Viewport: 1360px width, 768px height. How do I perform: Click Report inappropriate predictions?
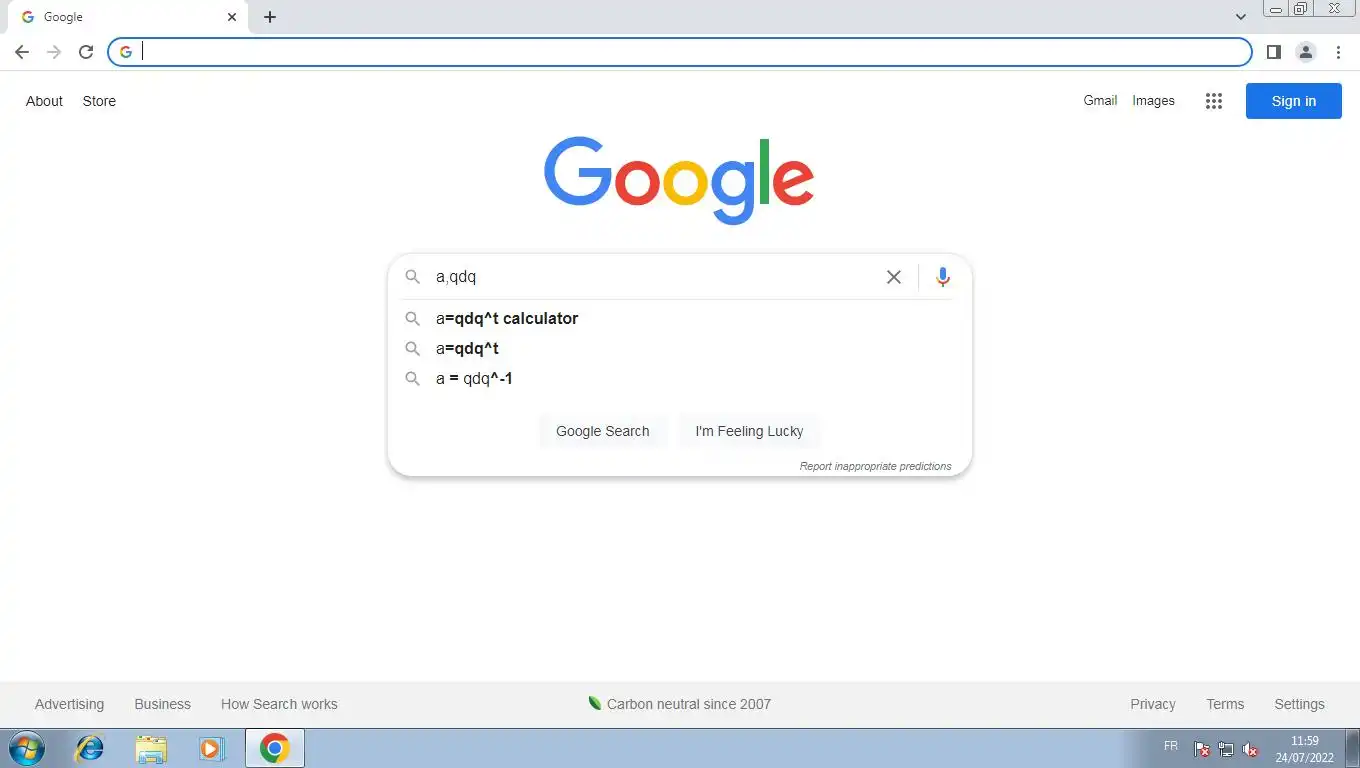pyautogui.click(x=875, y=466)
